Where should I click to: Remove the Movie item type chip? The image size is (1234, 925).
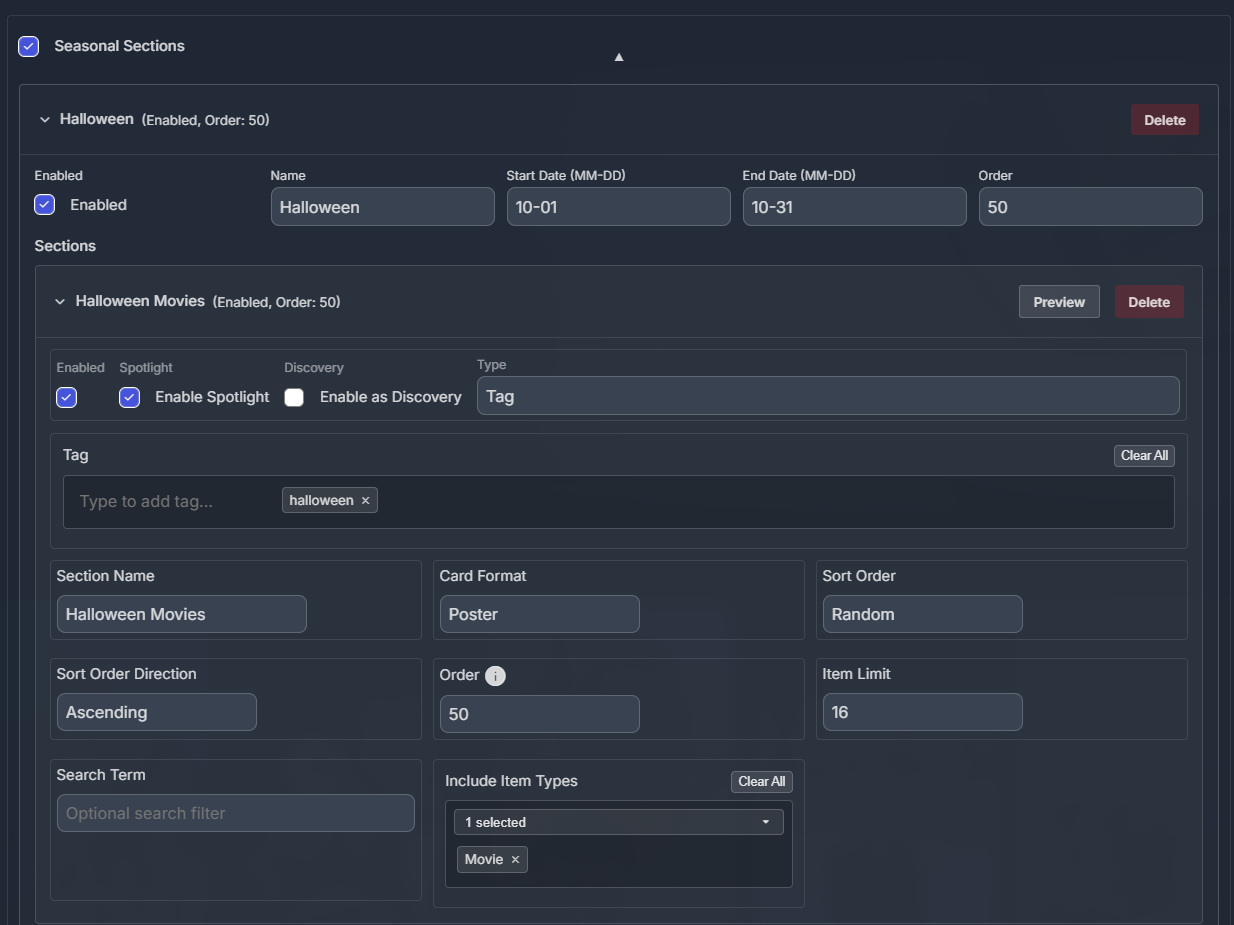515,860
